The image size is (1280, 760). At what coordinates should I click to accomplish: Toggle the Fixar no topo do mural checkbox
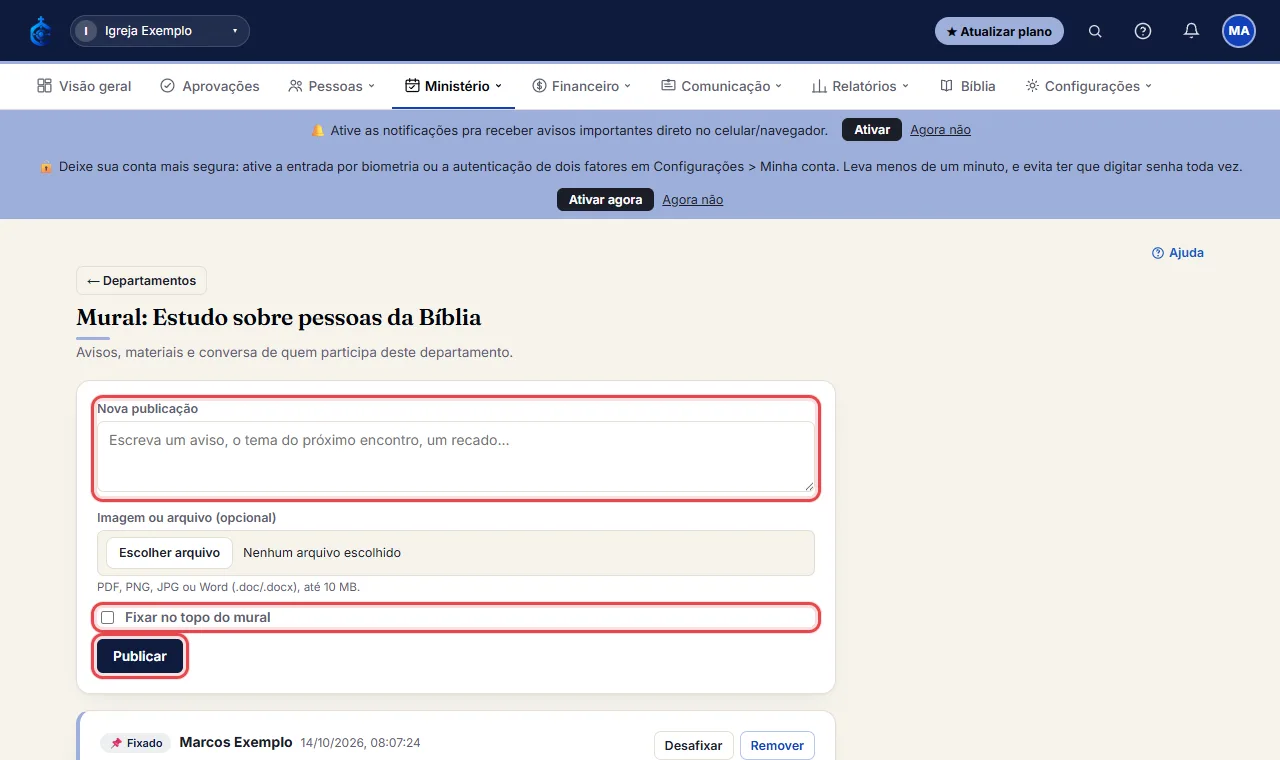[108, 618]
